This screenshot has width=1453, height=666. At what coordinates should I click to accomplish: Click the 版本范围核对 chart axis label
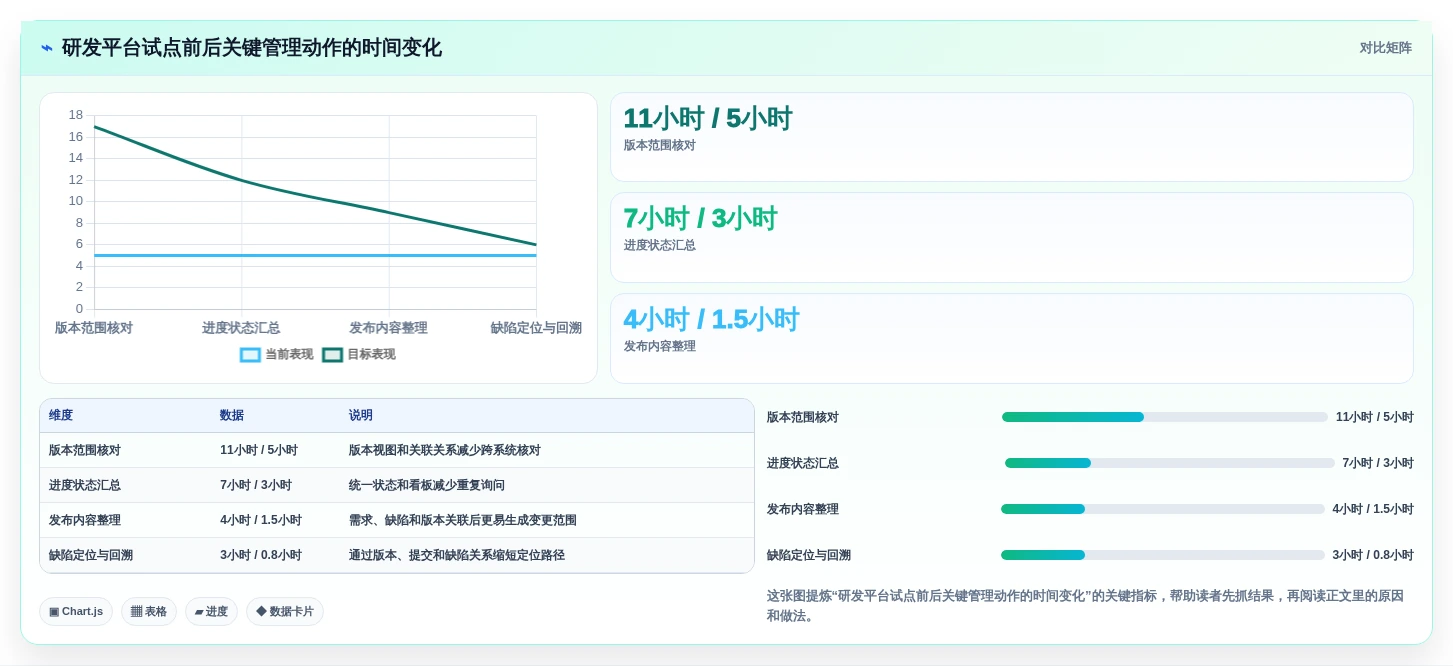[x=94, y=328]
